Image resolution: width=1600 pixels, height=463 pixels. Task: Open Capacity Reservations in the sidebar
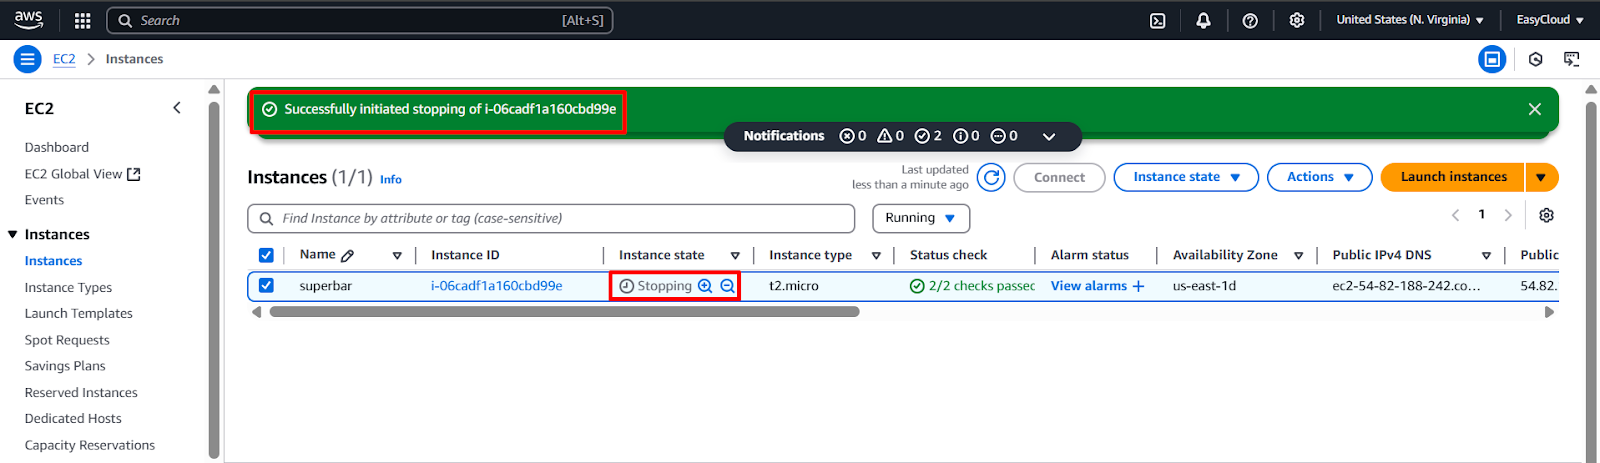pyautogui.click(x=90, y=445)
